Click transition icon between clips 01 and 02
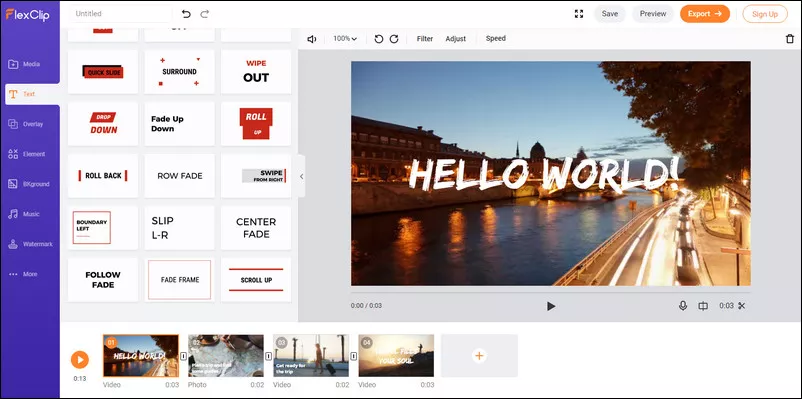 point(184,356)
